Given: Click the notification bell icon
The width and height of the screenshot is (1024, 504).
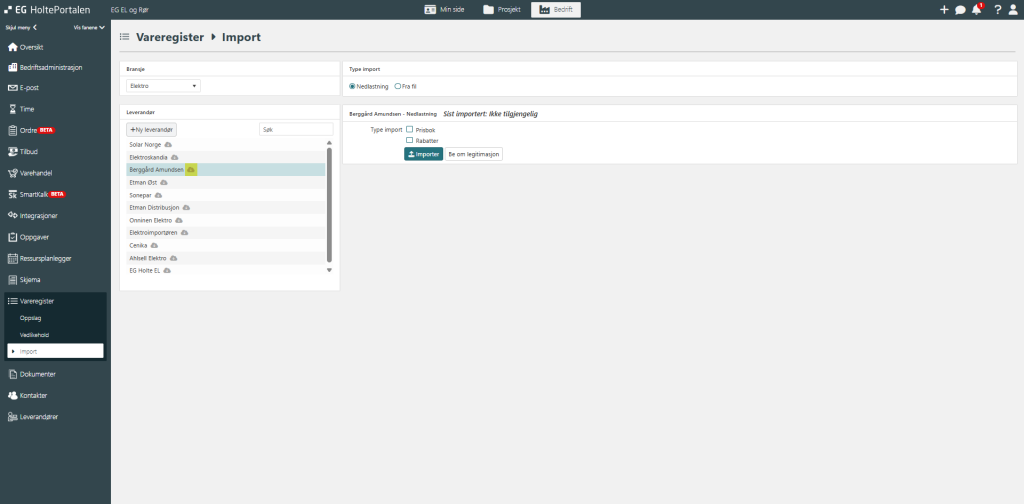Looking at the screenshot, I should tap(976, 10).
